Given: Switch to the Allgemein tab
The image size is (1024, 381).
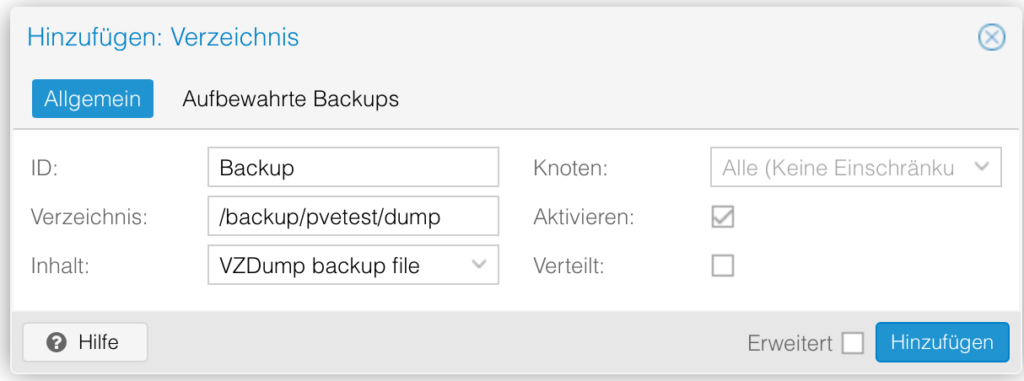Looking at the screenshot, I should [x=93, y=99].
